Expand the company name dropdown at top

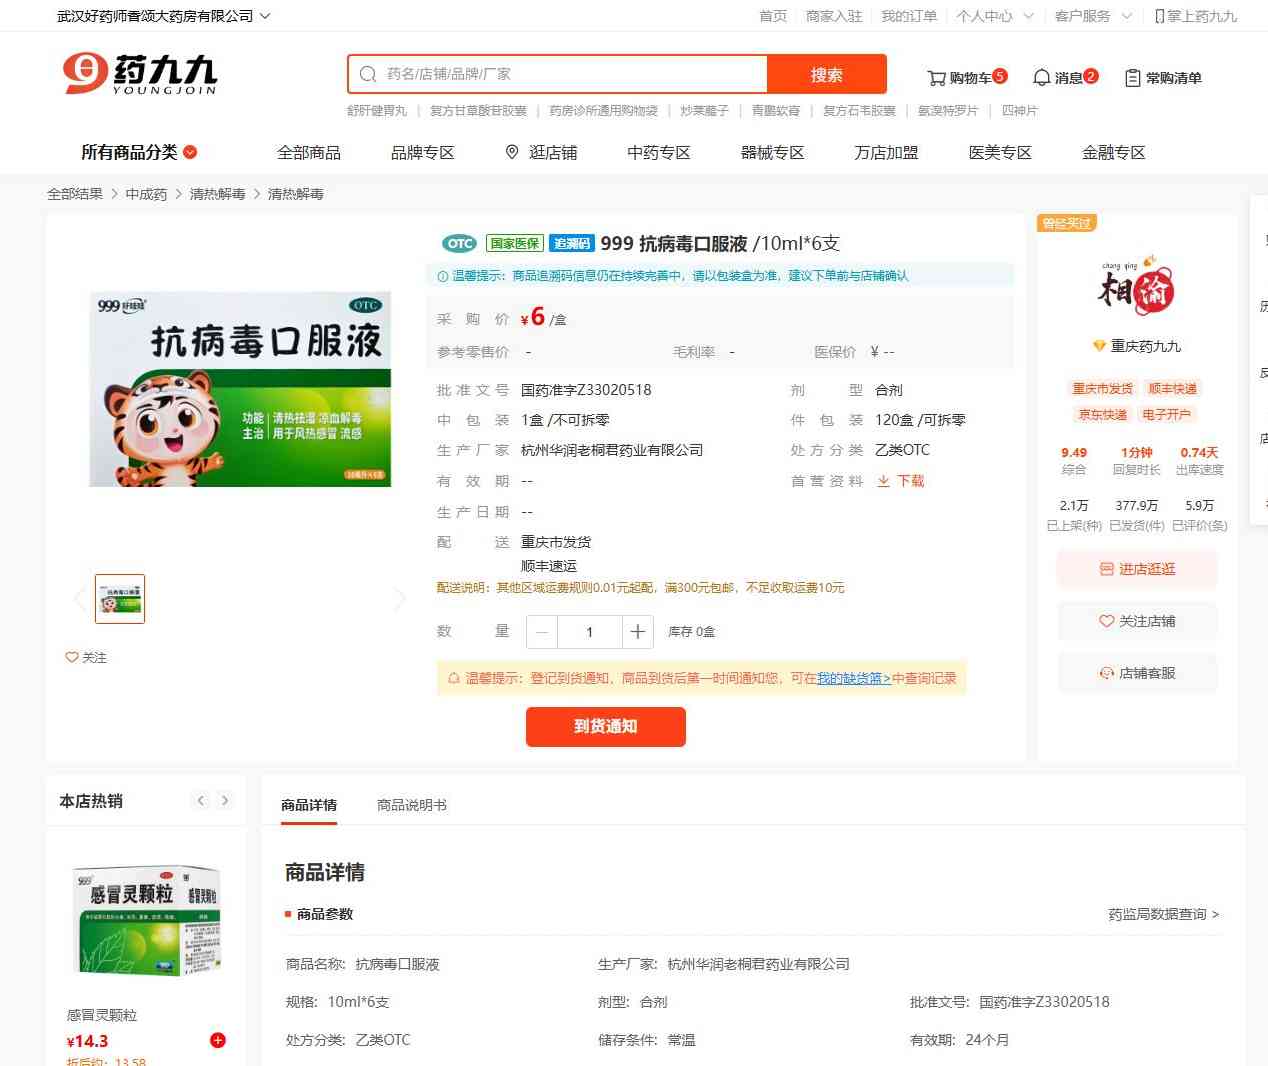265,16
